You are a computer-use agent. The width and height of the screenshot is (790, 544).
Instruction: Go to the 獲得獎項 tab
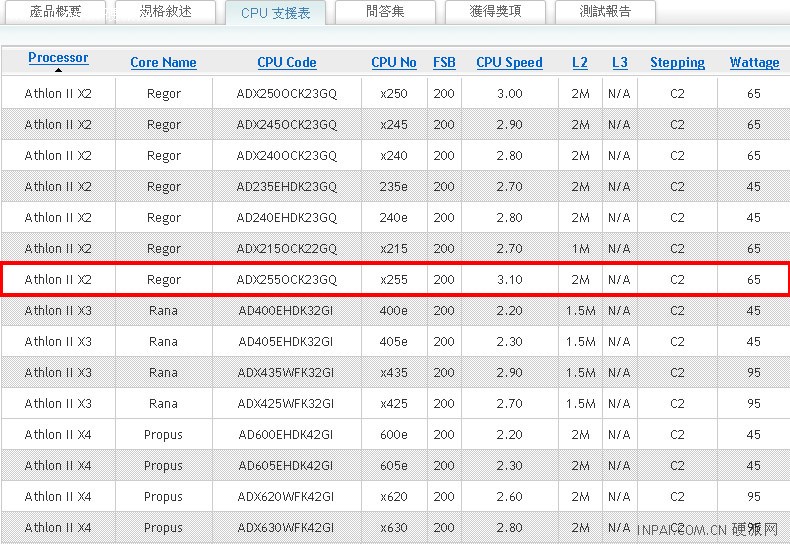pos(495,12)
